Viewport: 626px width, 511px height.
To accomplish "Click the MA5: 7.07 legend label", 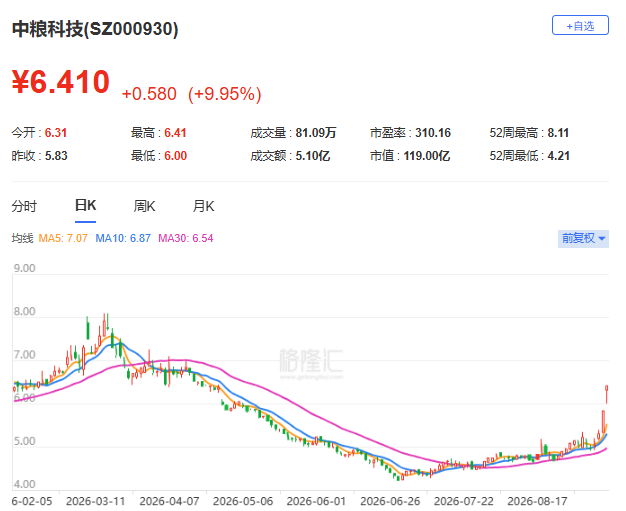I will [63, 238].
